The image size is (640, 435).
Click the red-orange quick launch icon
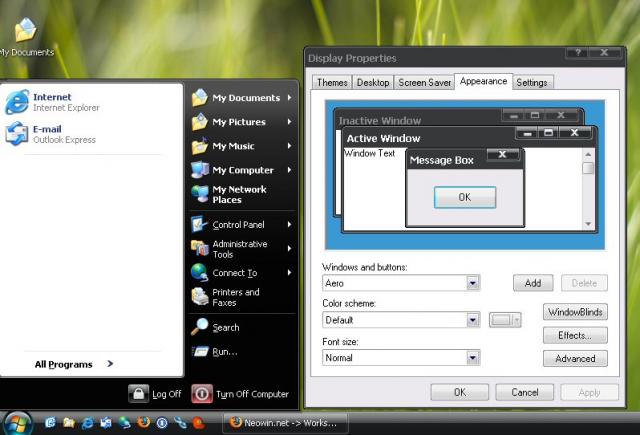pyautogui.click(x=199, y=423)
